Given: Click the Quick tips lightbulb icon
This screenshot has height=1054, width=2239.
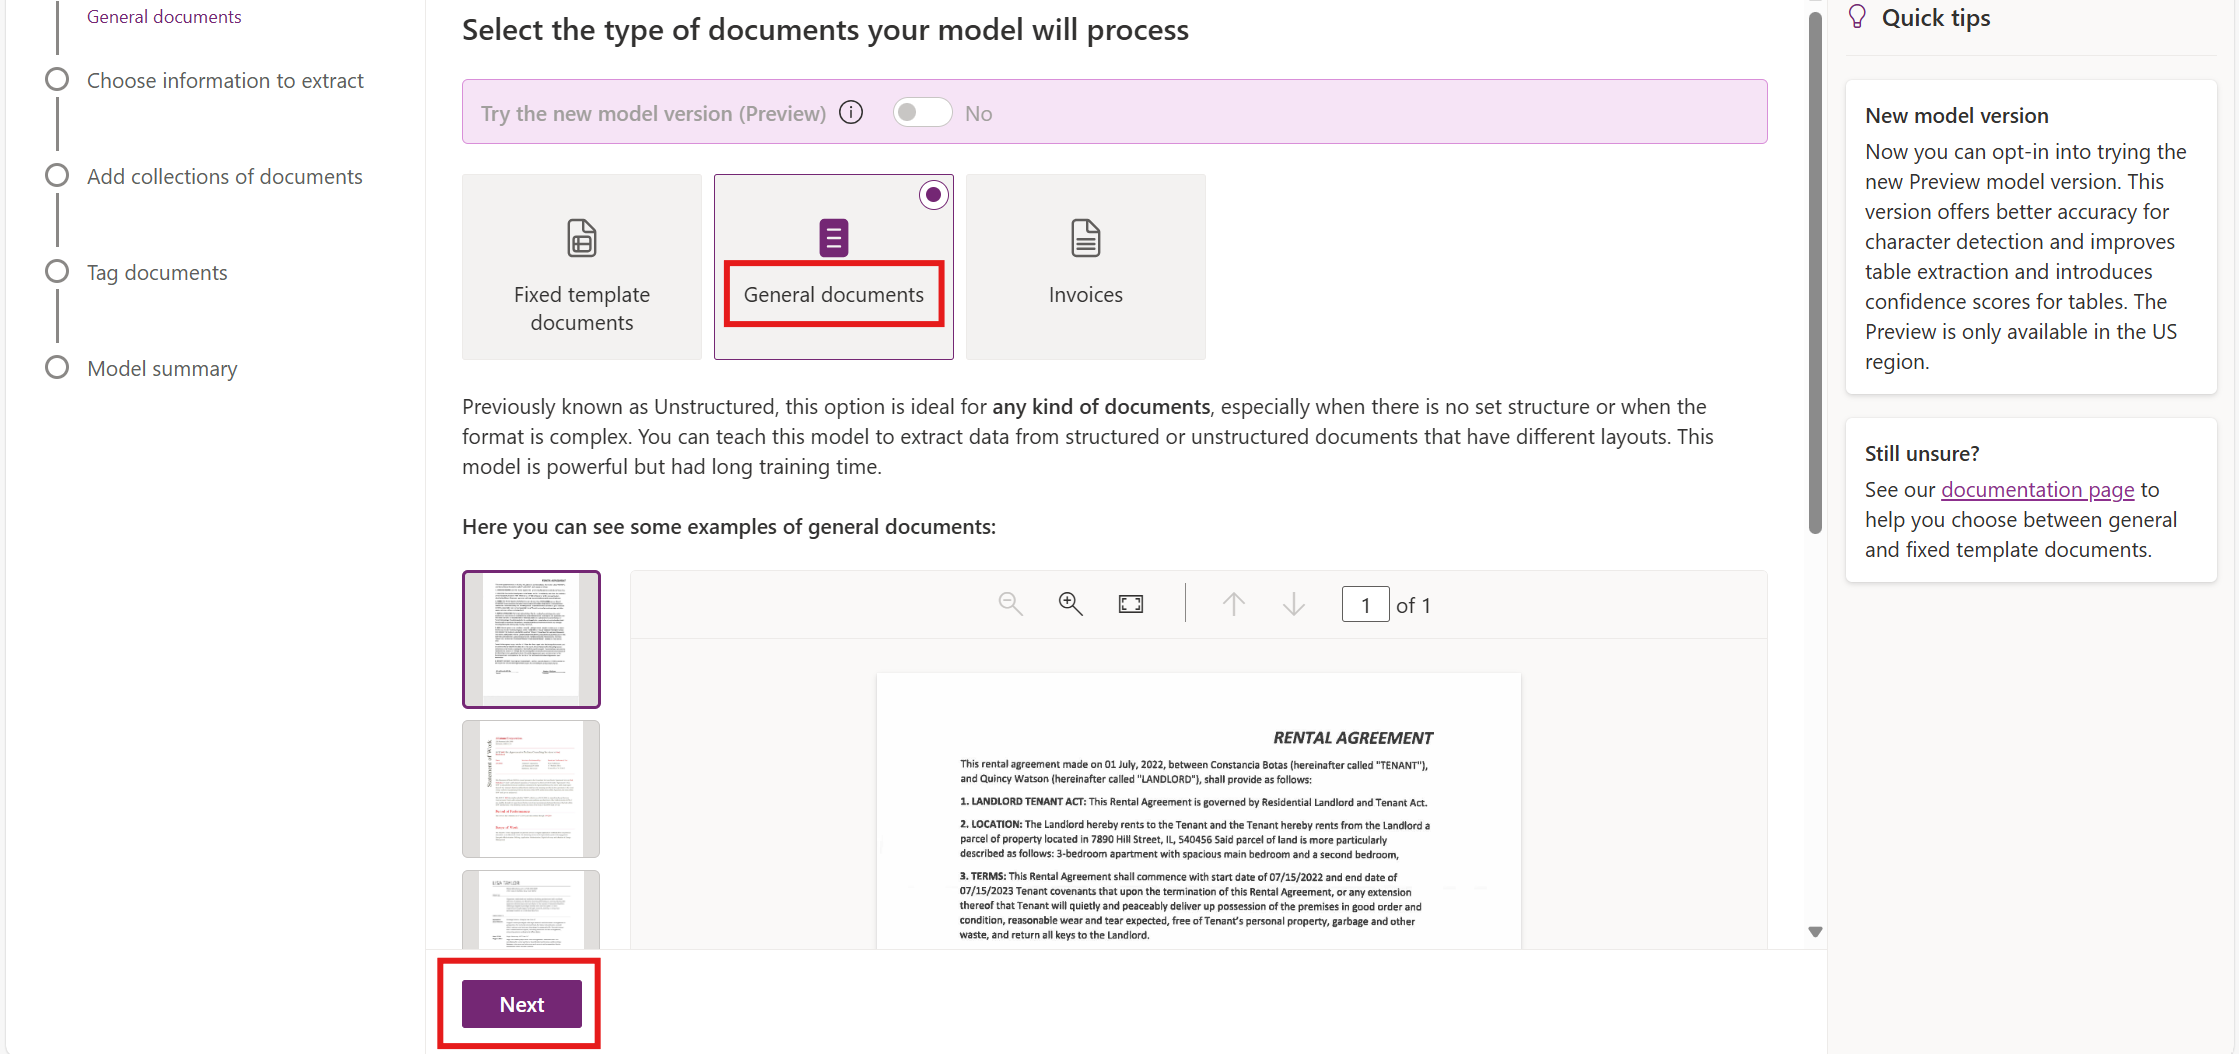Looking at the screenshot, I should click(x=1857, y=17).
